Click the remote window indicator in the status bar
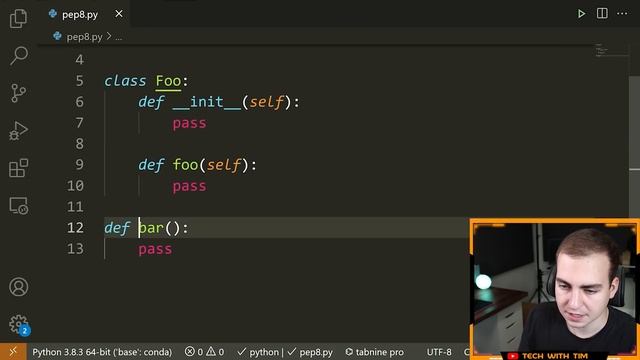640x360 pixels. coord(13,351)
